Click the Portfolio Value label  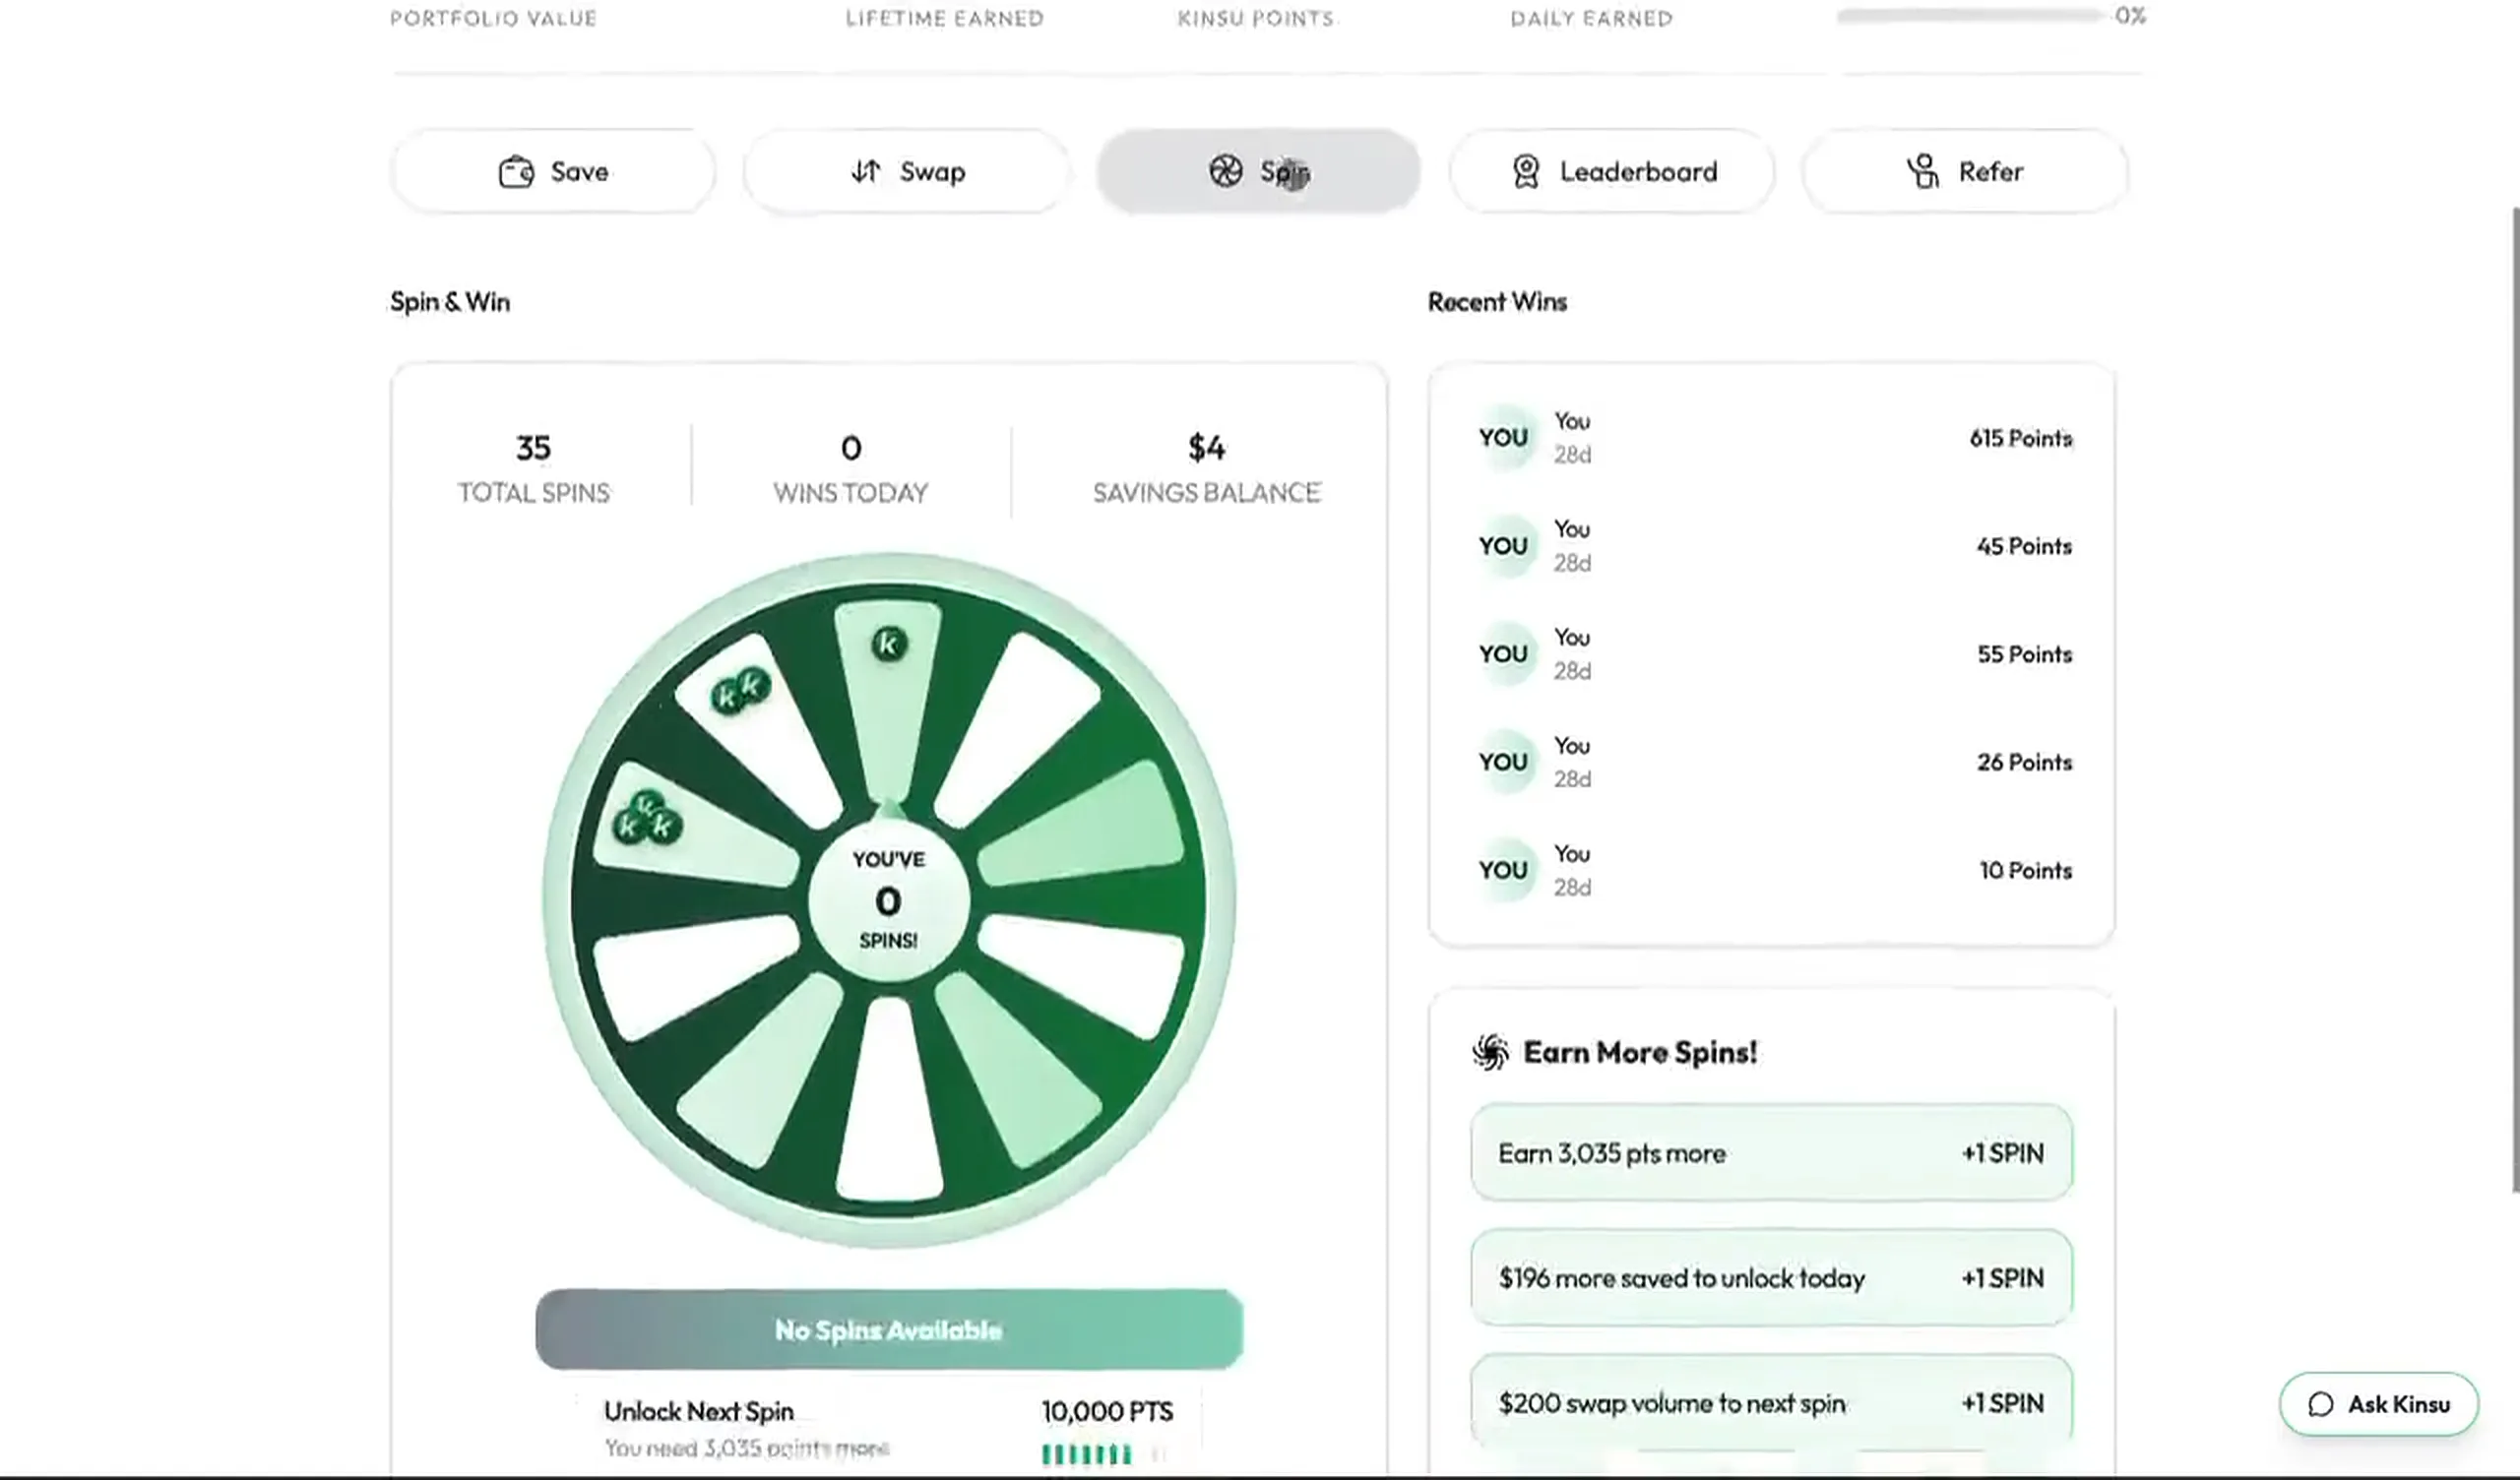coord(493,18)
